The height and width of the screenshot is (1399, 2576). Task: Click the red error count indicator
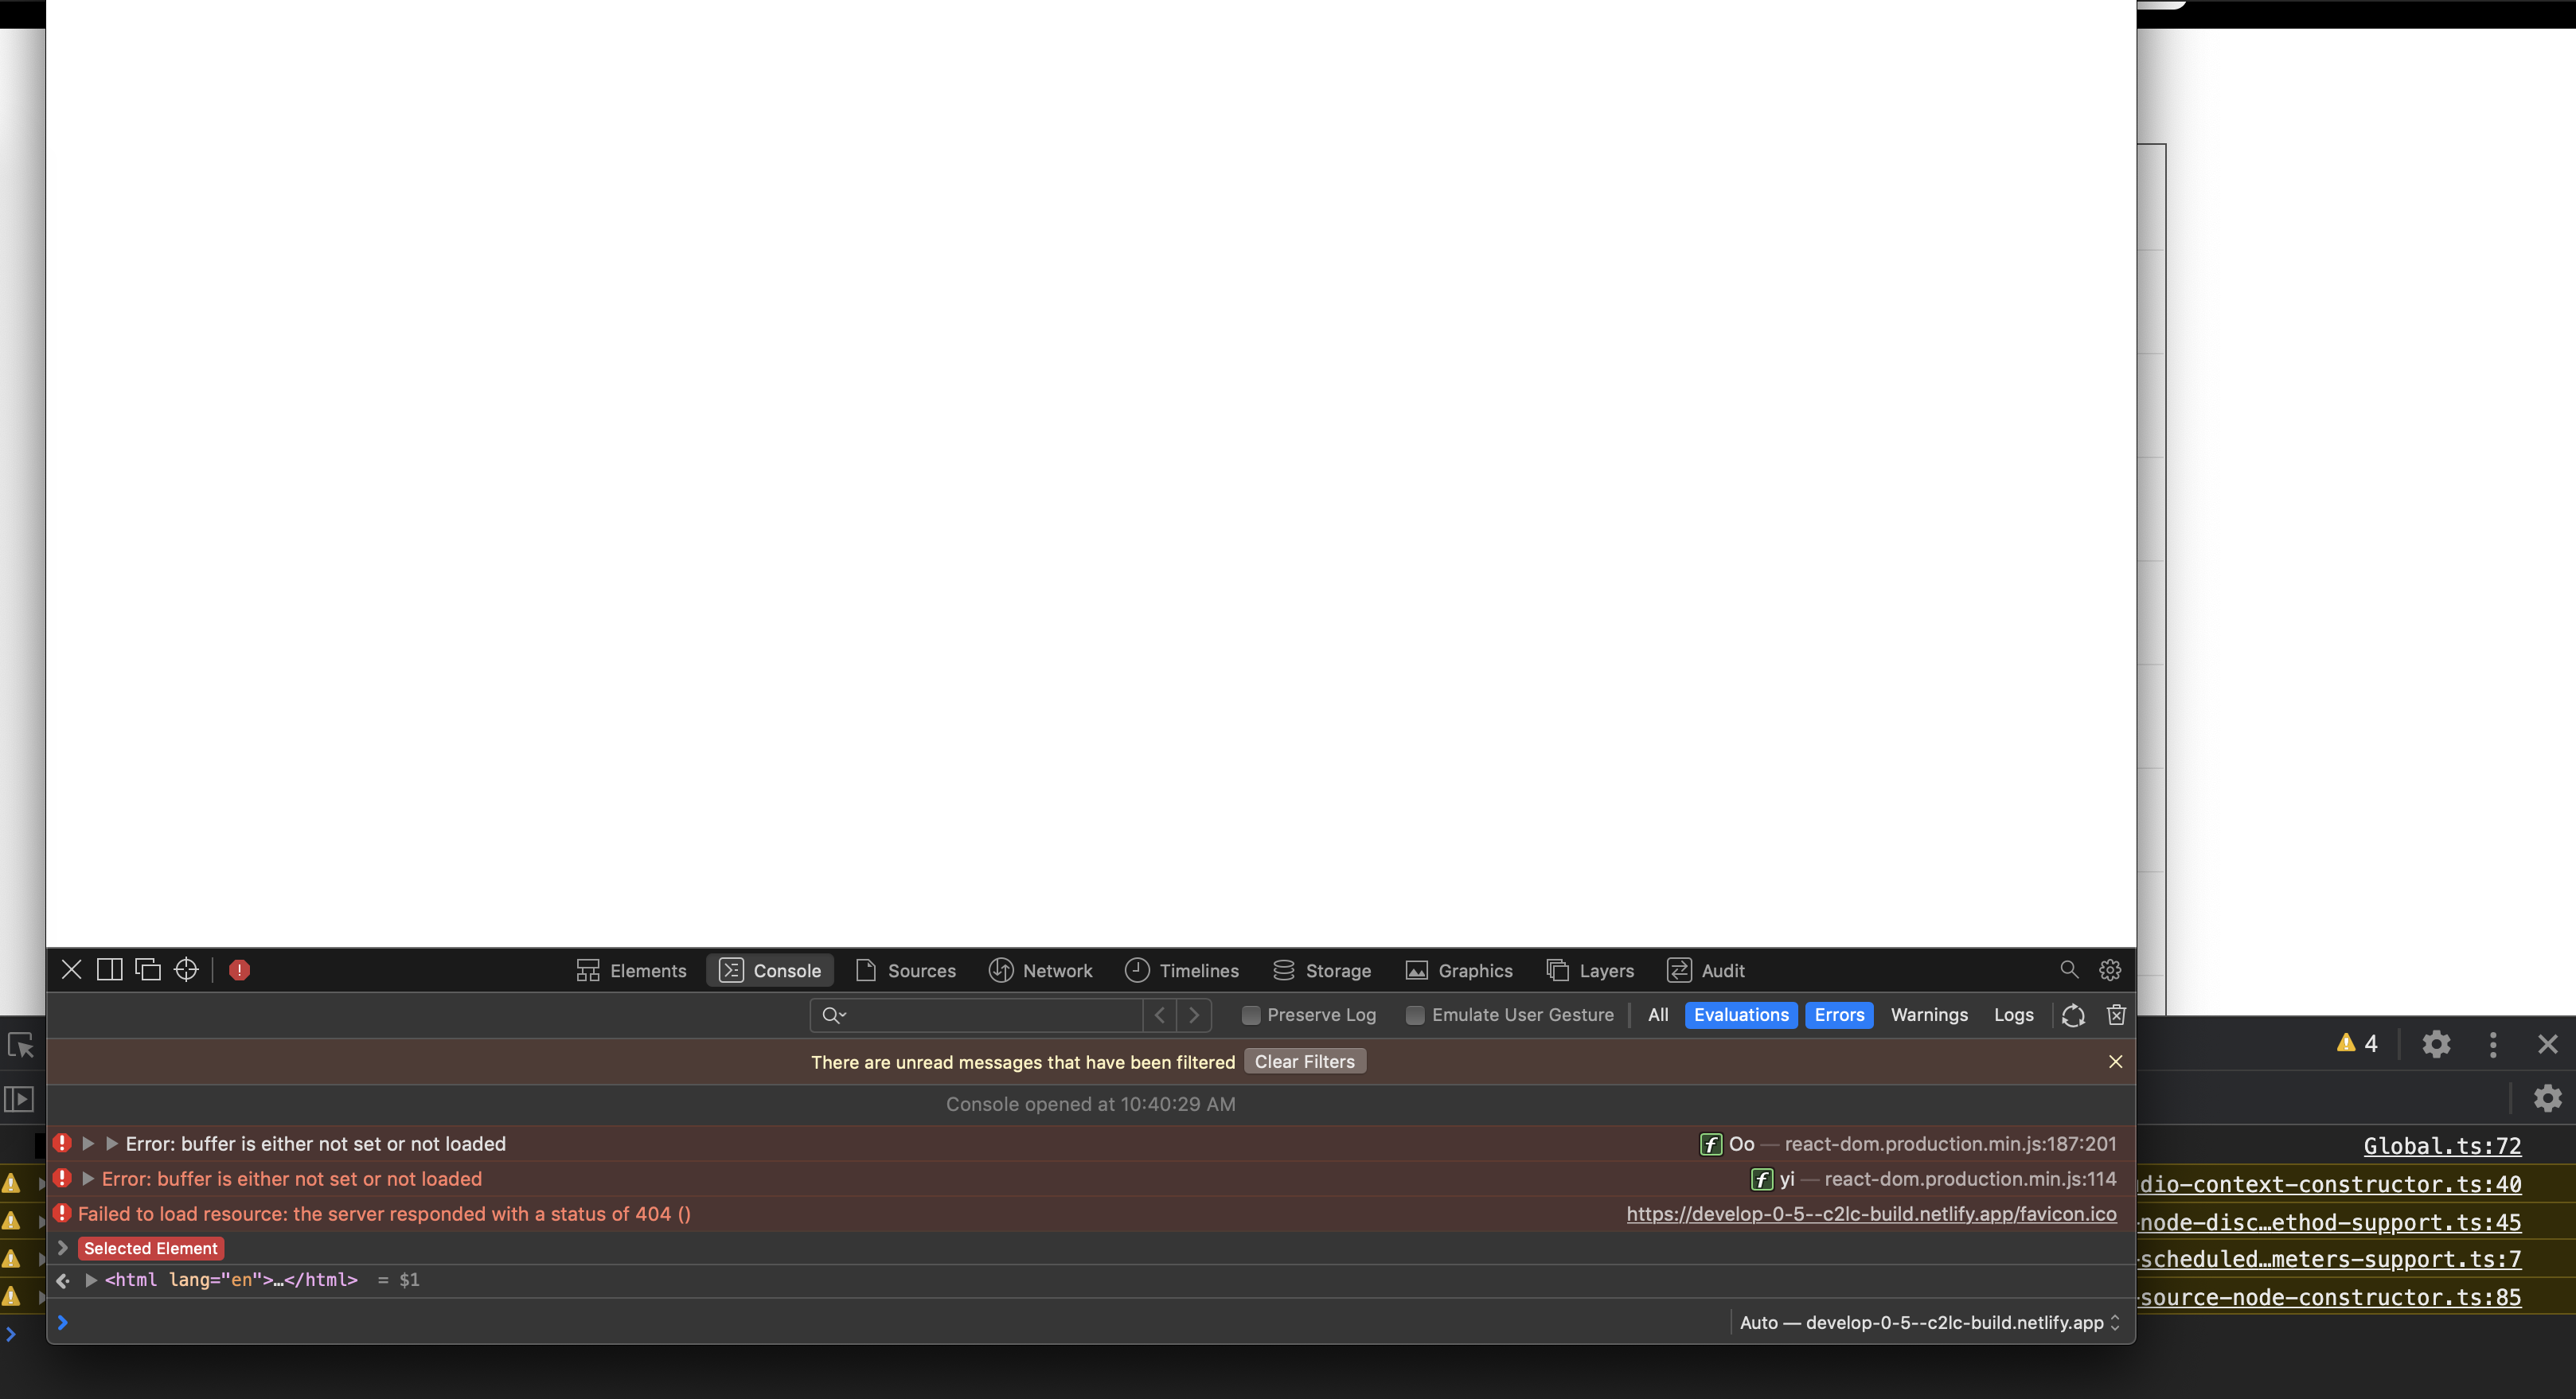[x=239, y=969]
